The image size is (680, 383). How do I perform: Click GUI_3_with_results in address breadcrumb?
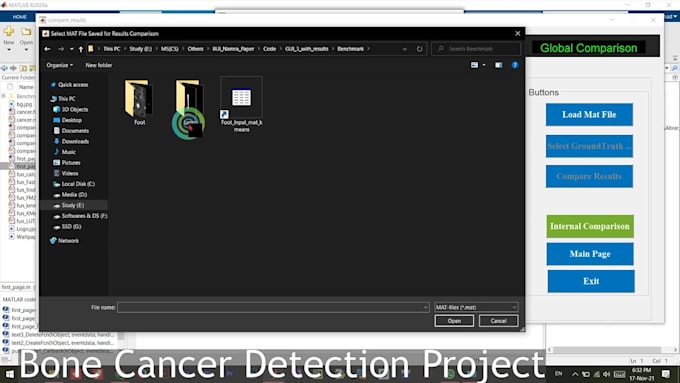[307, 49]
